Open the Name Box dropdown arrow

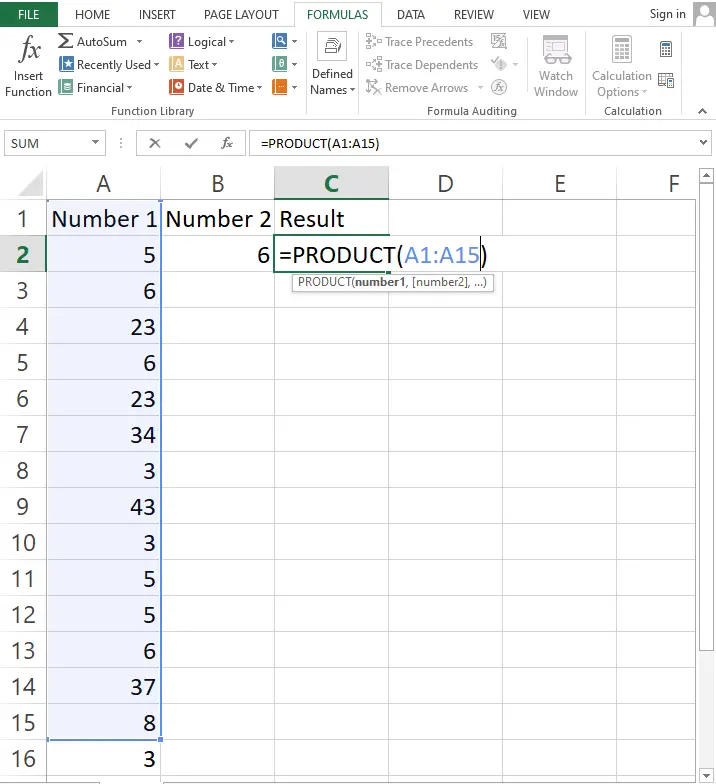click(96, 143)
